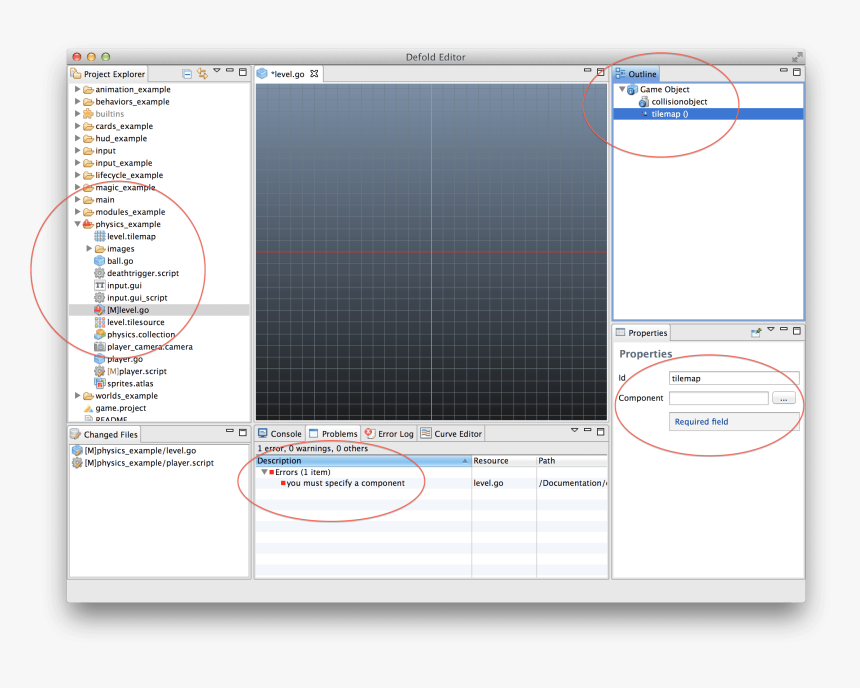Click the sprites.atlas file icon
Screen dimensions: 860x688
click(99, 383)
